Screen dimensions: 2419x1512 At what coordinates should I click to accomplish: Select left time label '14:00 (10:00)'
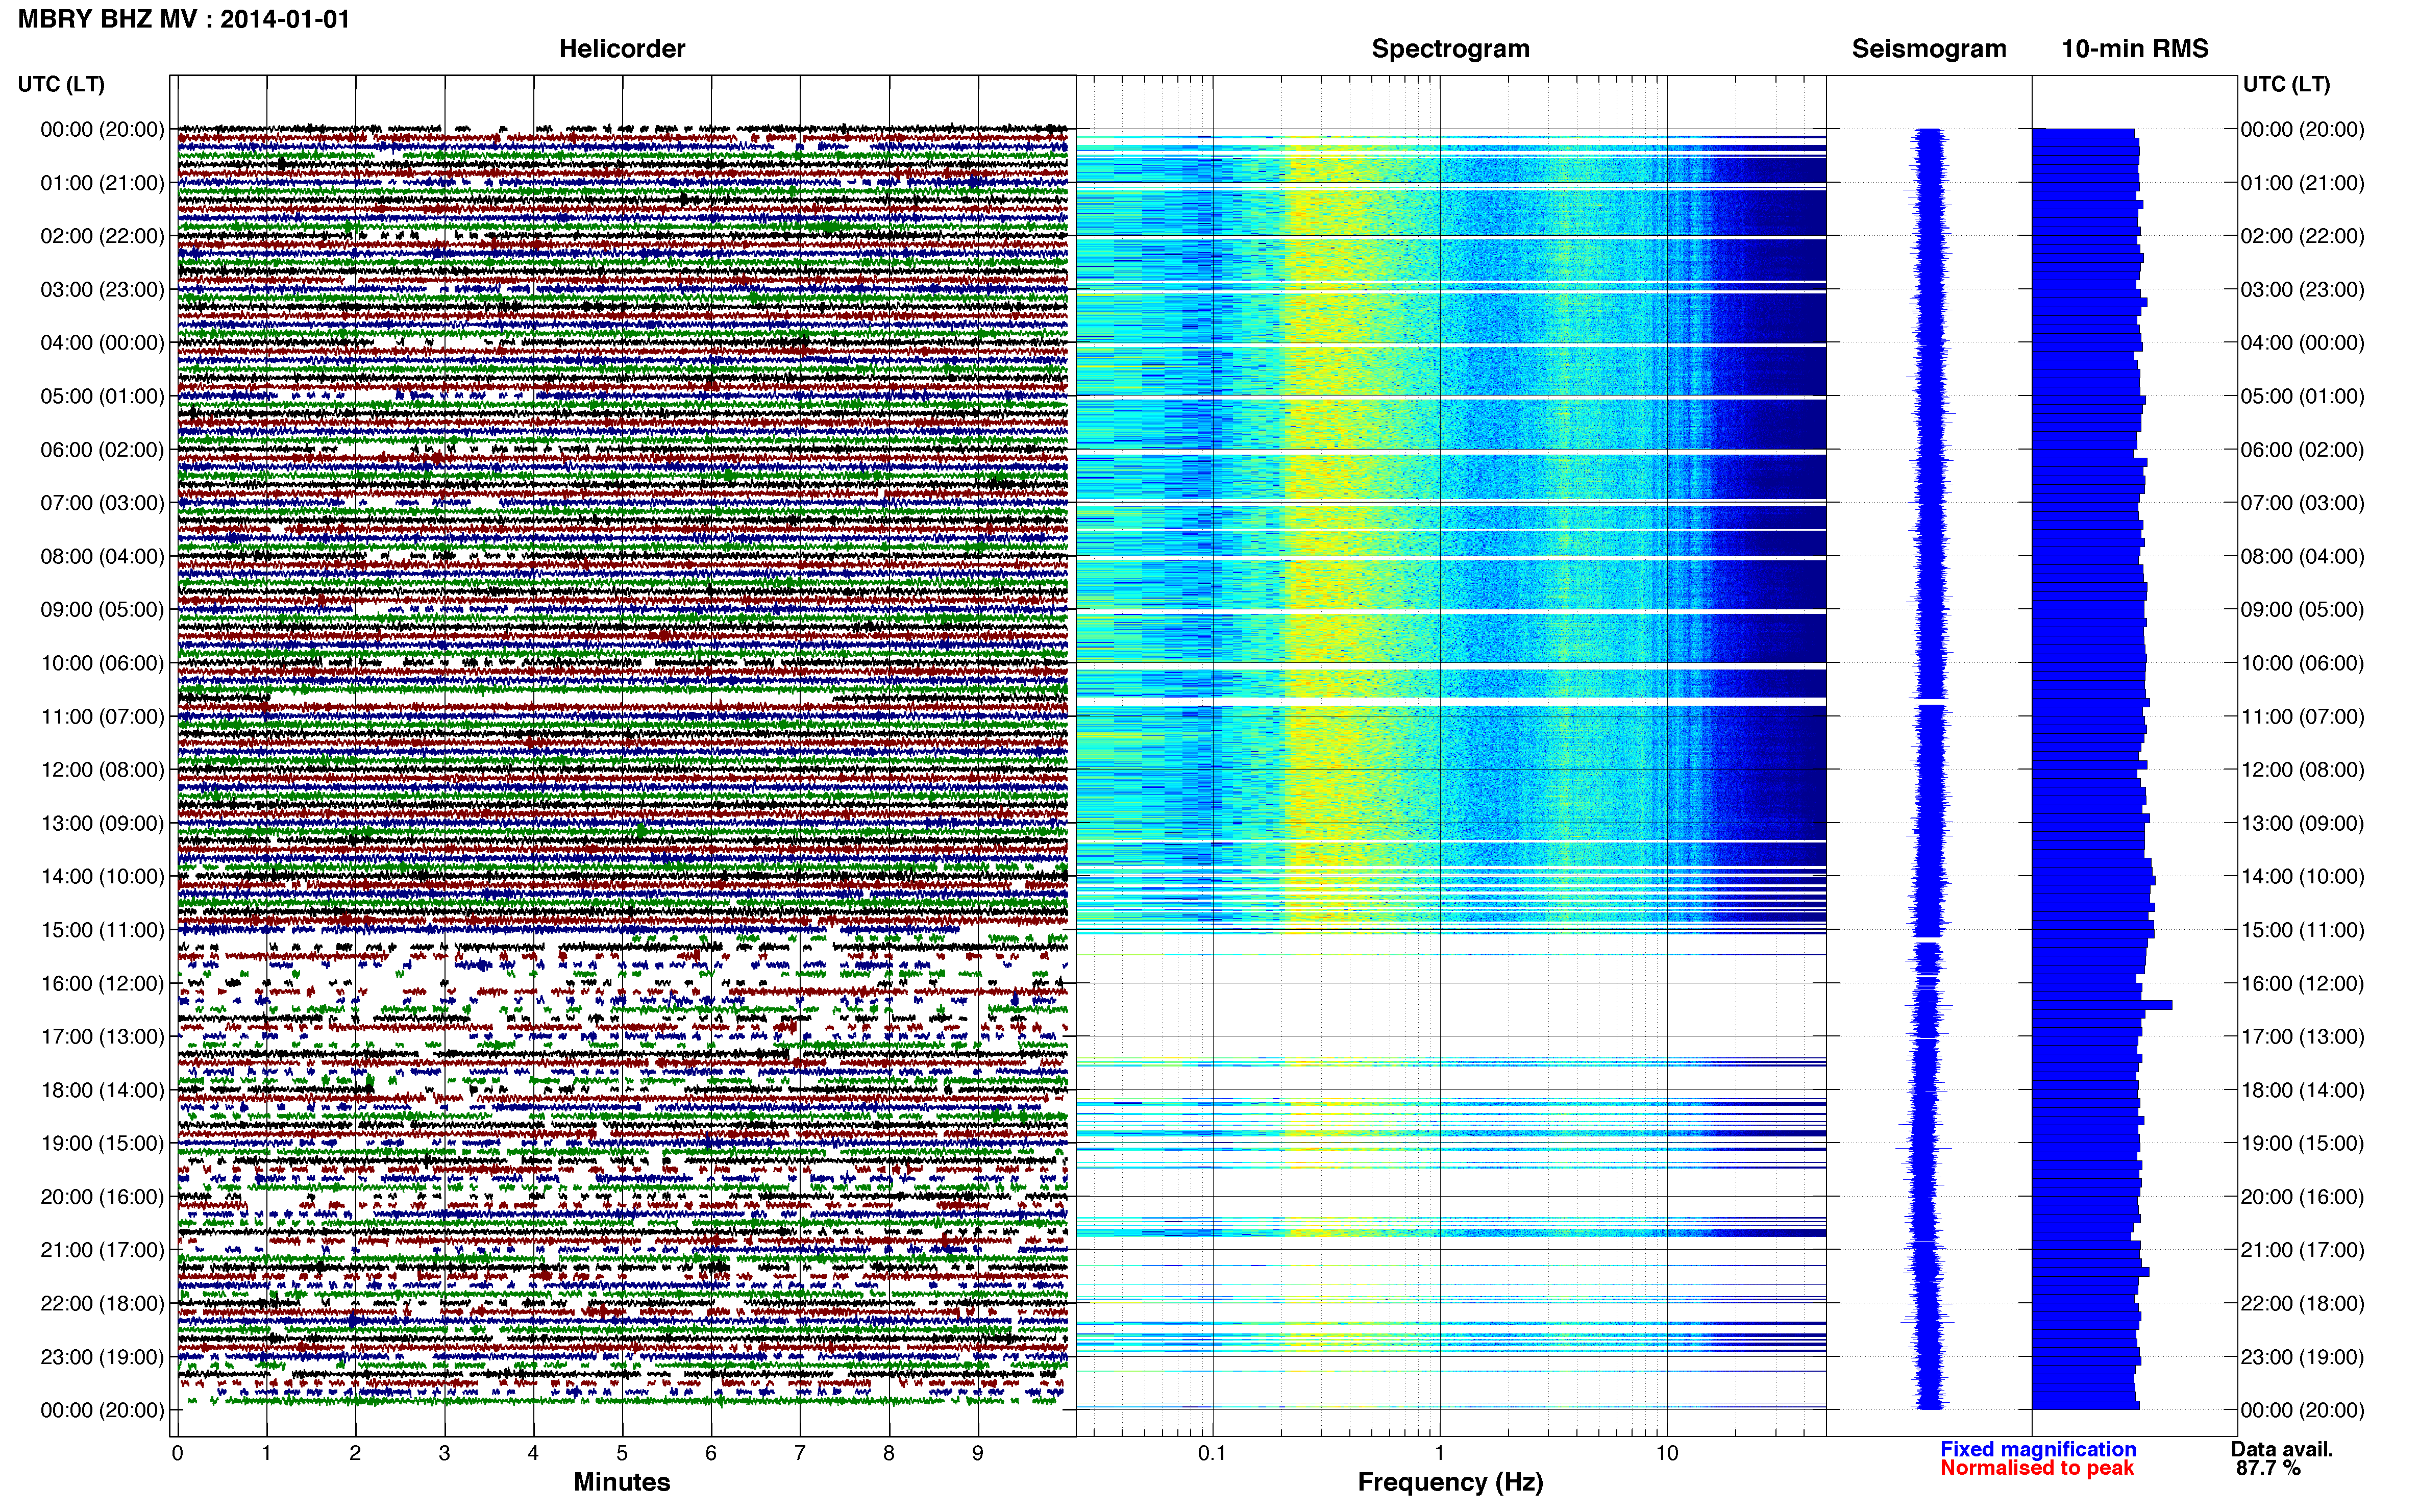tap(102, 877)
